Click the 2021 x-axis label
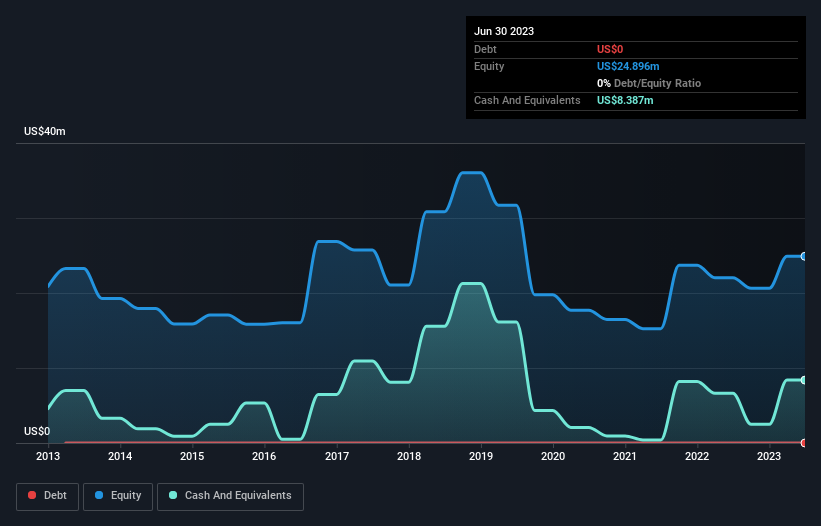This screenshot has height=526, width=821. (625, 456)
